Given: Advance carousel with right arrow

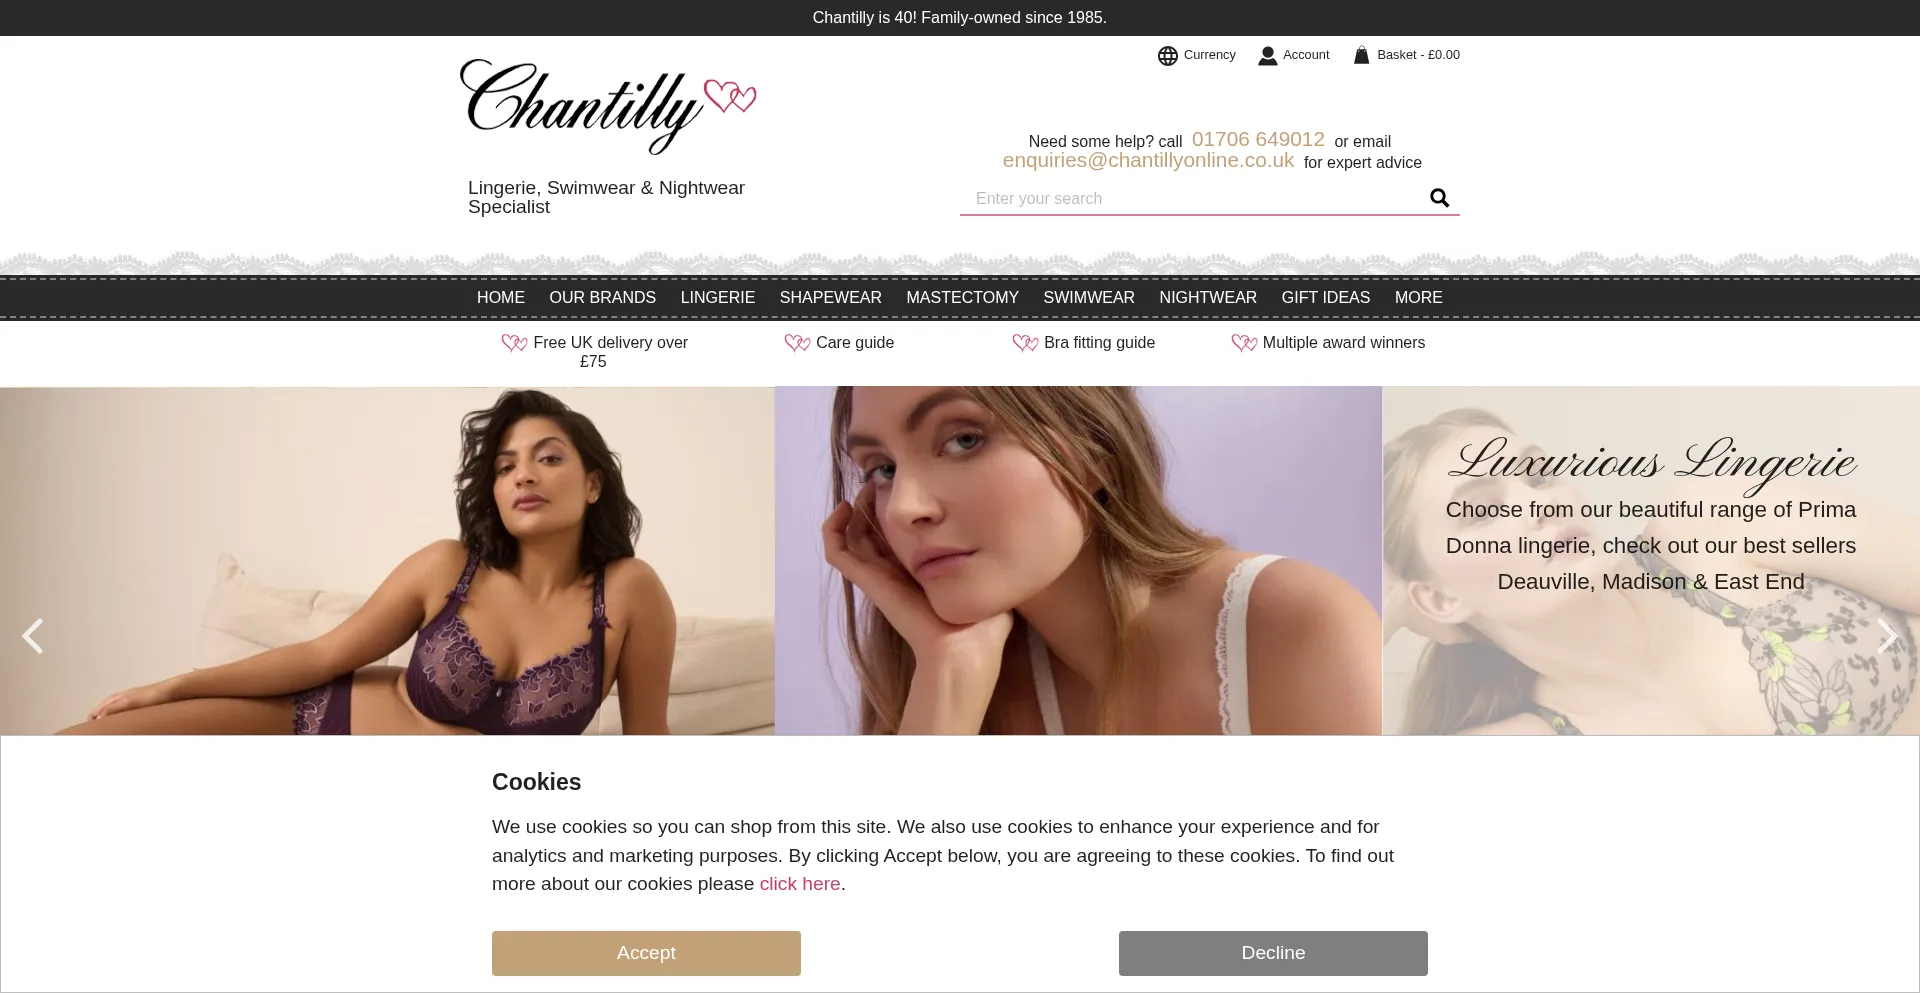Looking at the screenshot, I should coord(1886,636).
